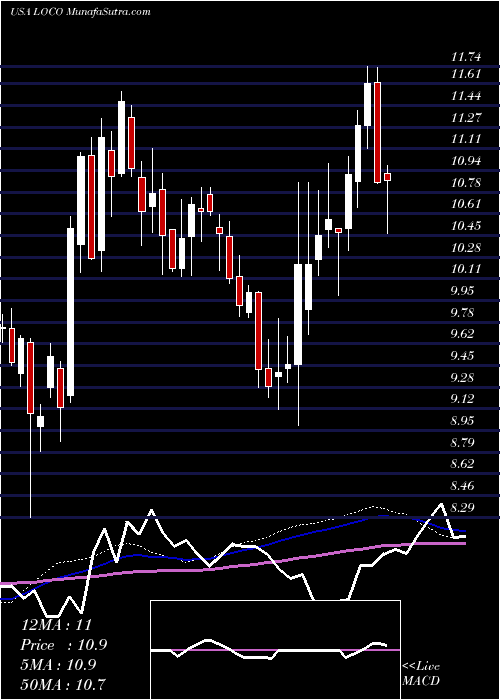This screenshot has width=500, height=700.
Task: Click the 8.46 price axis label
Action: click(464, 486)
